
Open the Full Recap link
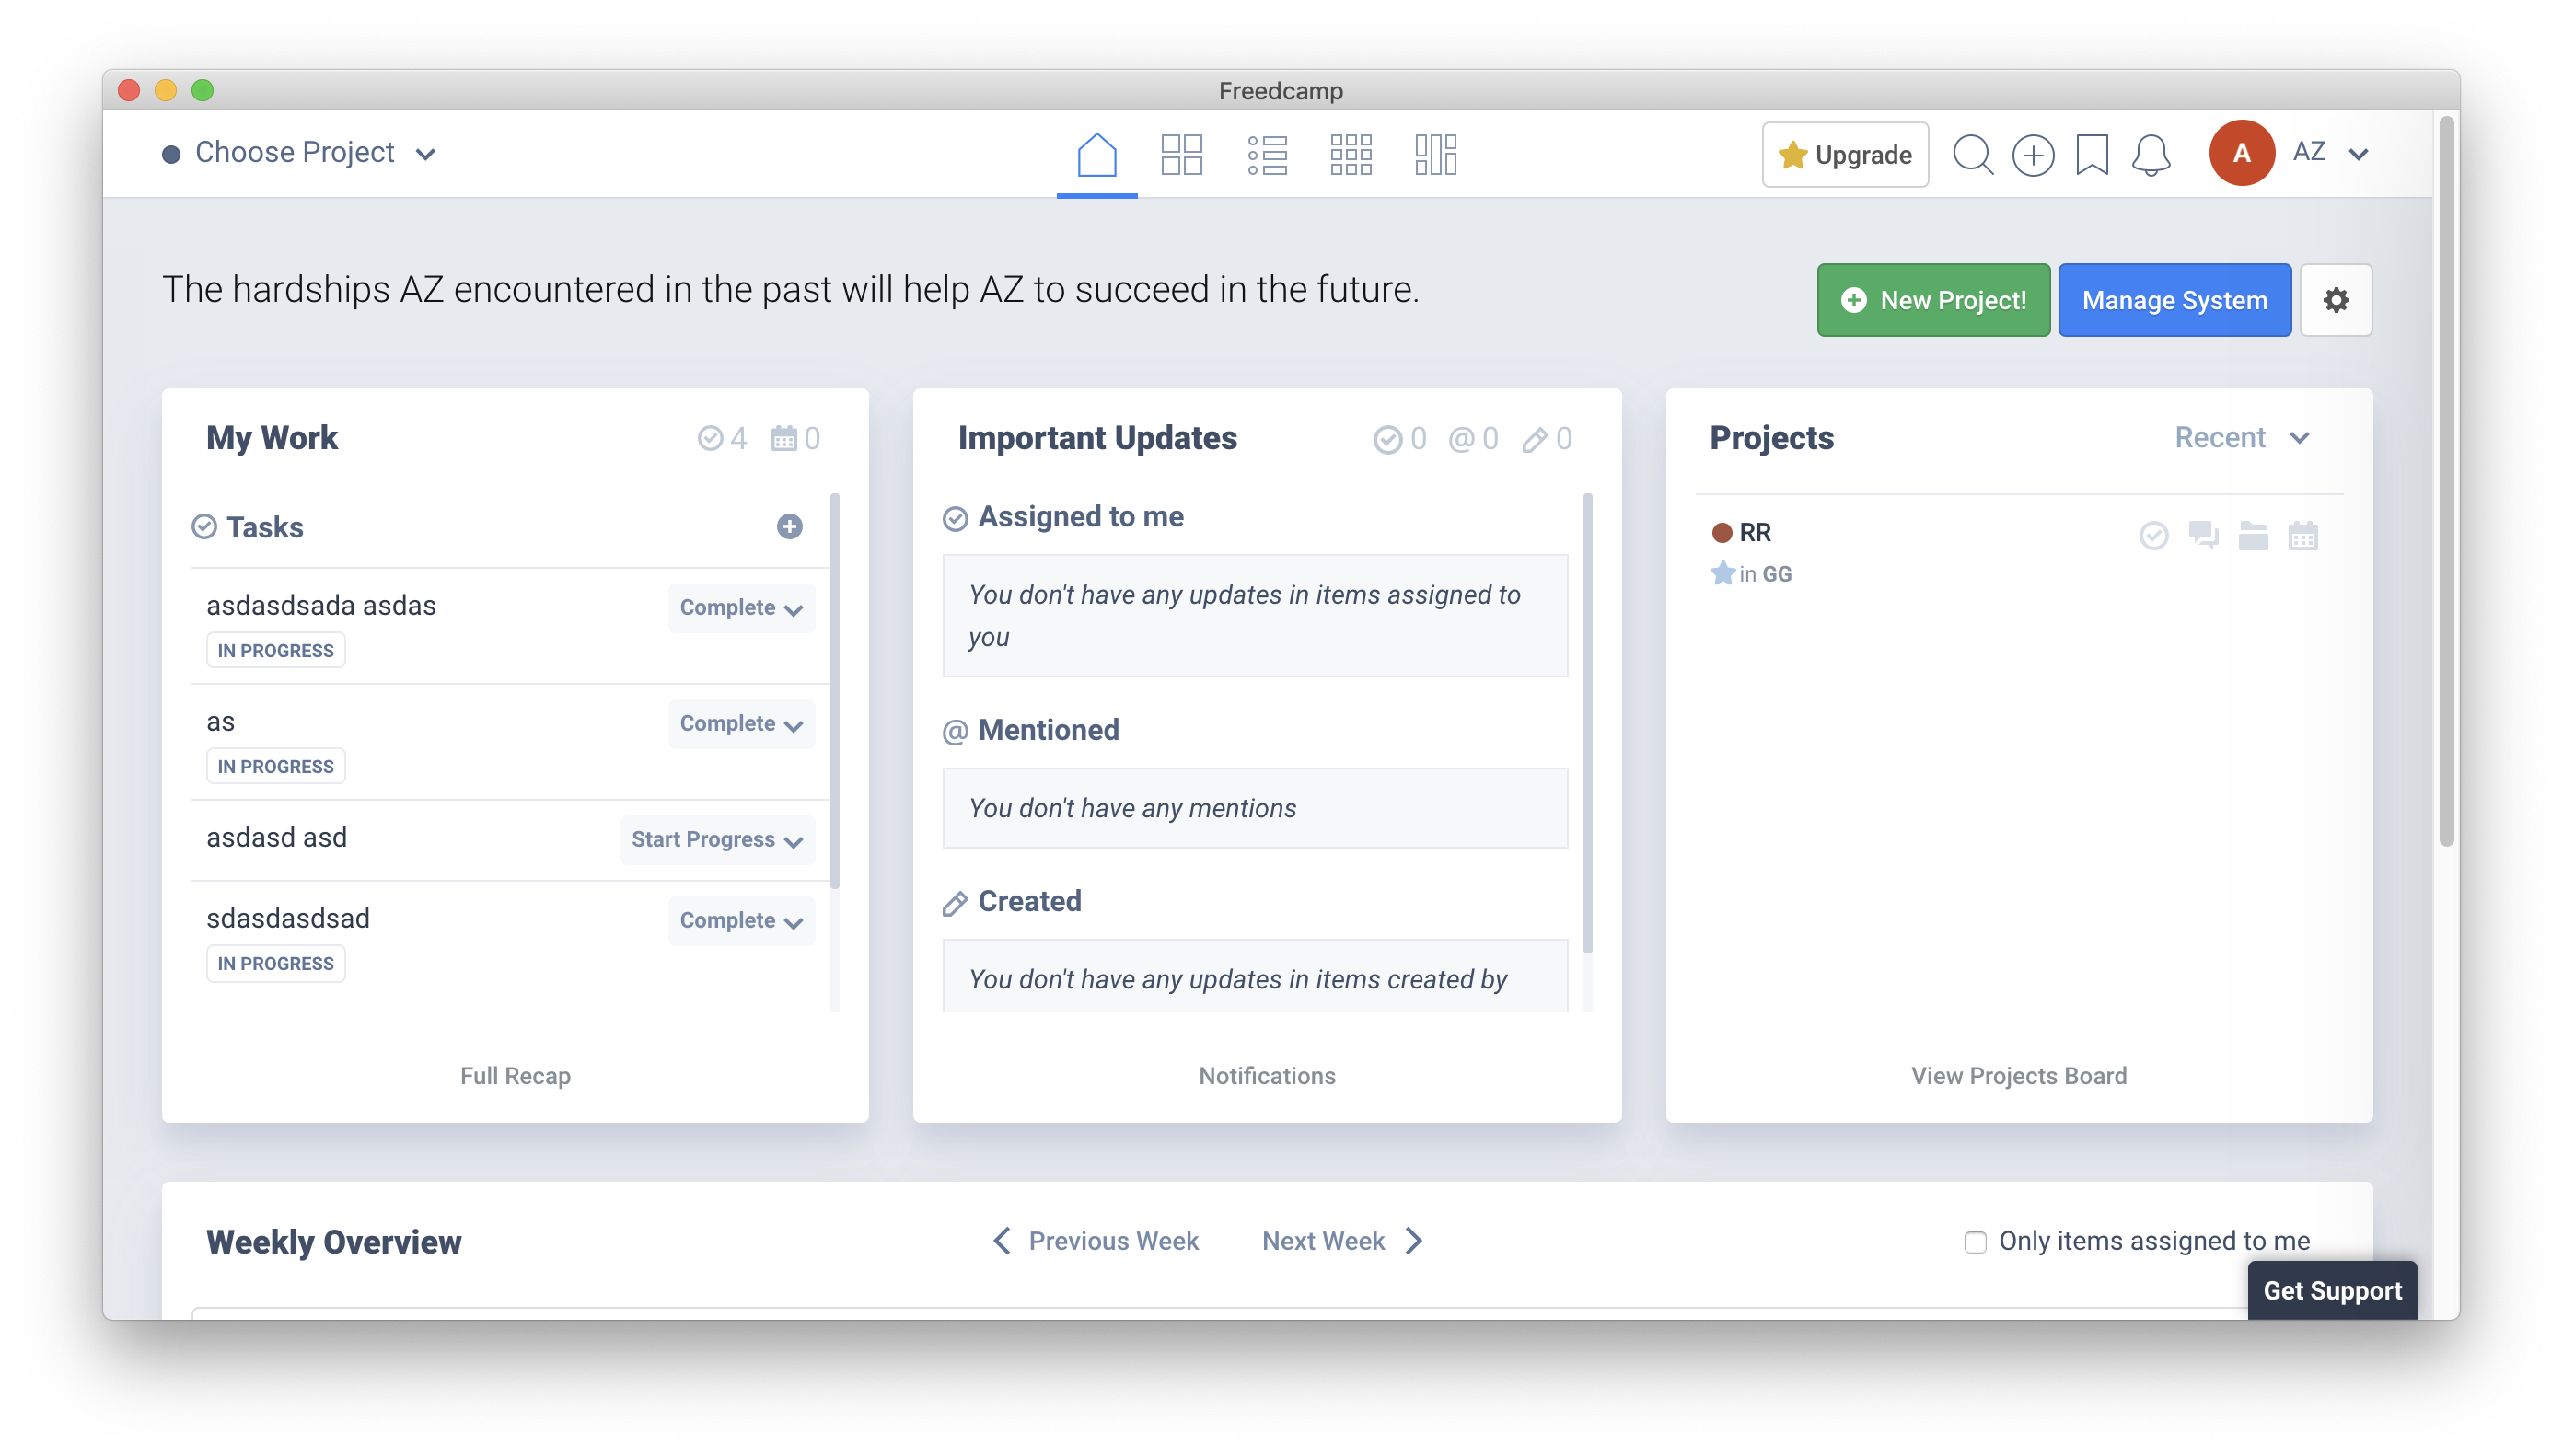coord(515,1076)
